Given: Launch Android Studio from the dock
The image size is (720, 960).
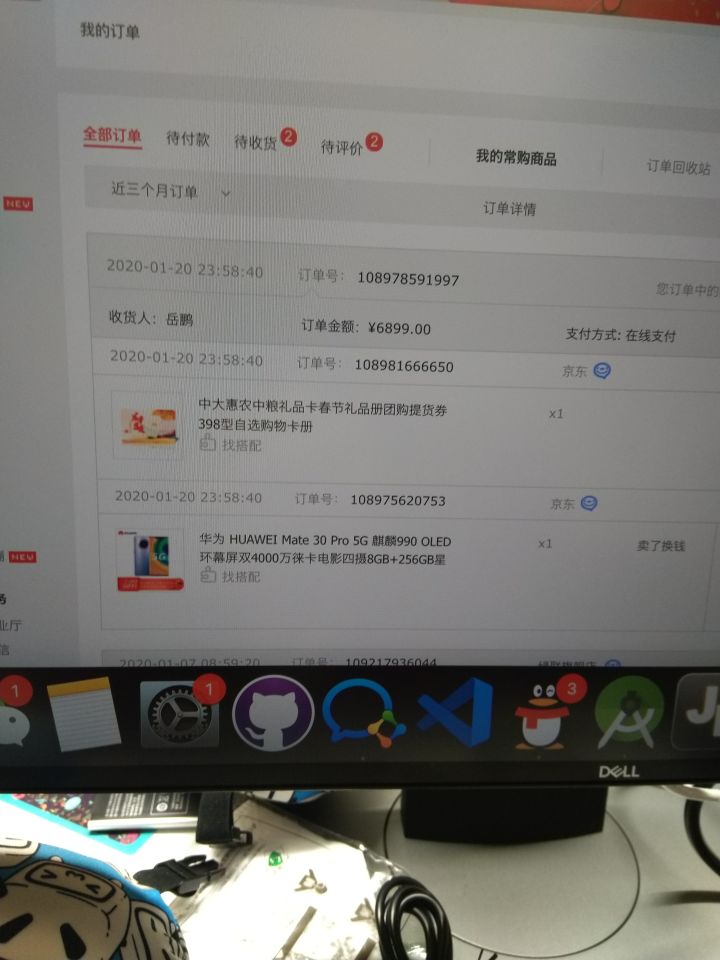Looking at the screenshot, I should point(630,712).
